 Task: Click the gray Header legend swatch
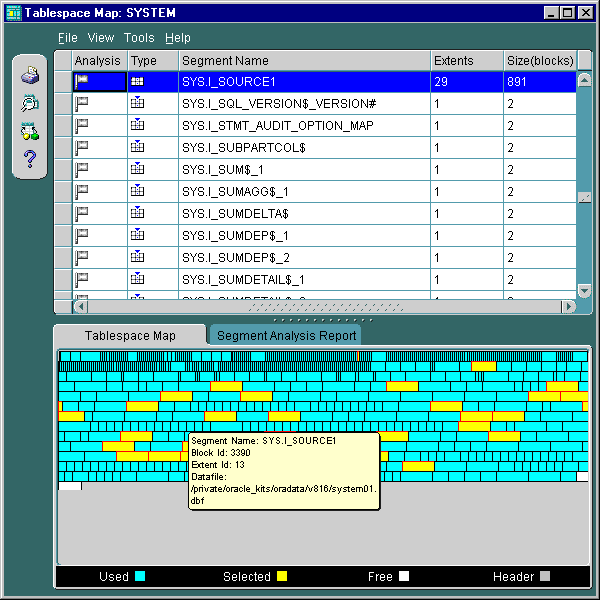(x=545, y=576)
